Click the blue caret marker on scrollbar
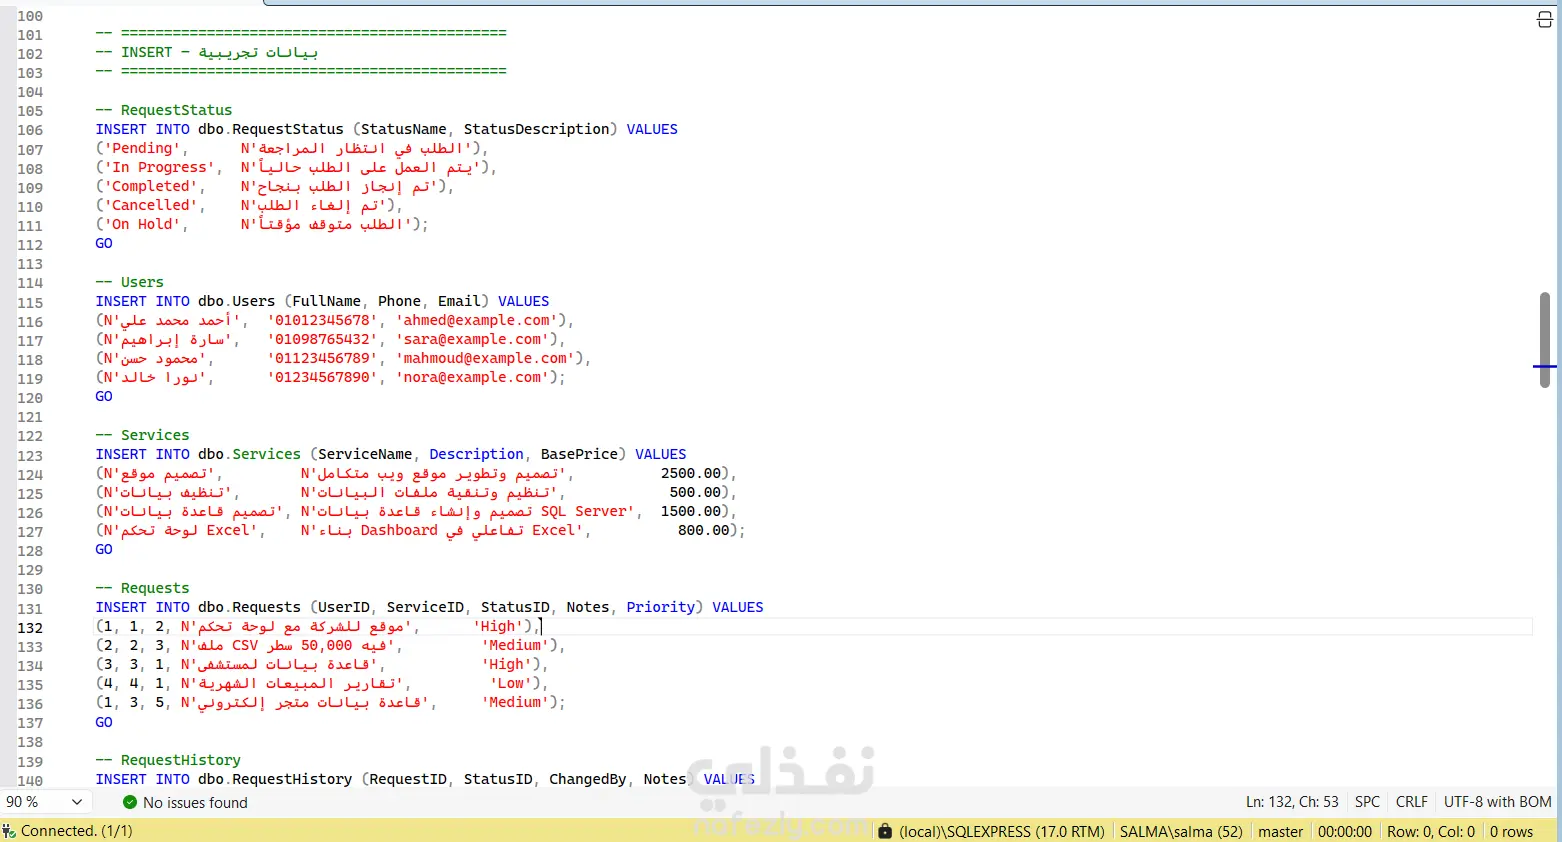1562x842 pixels. (1544, 367)
